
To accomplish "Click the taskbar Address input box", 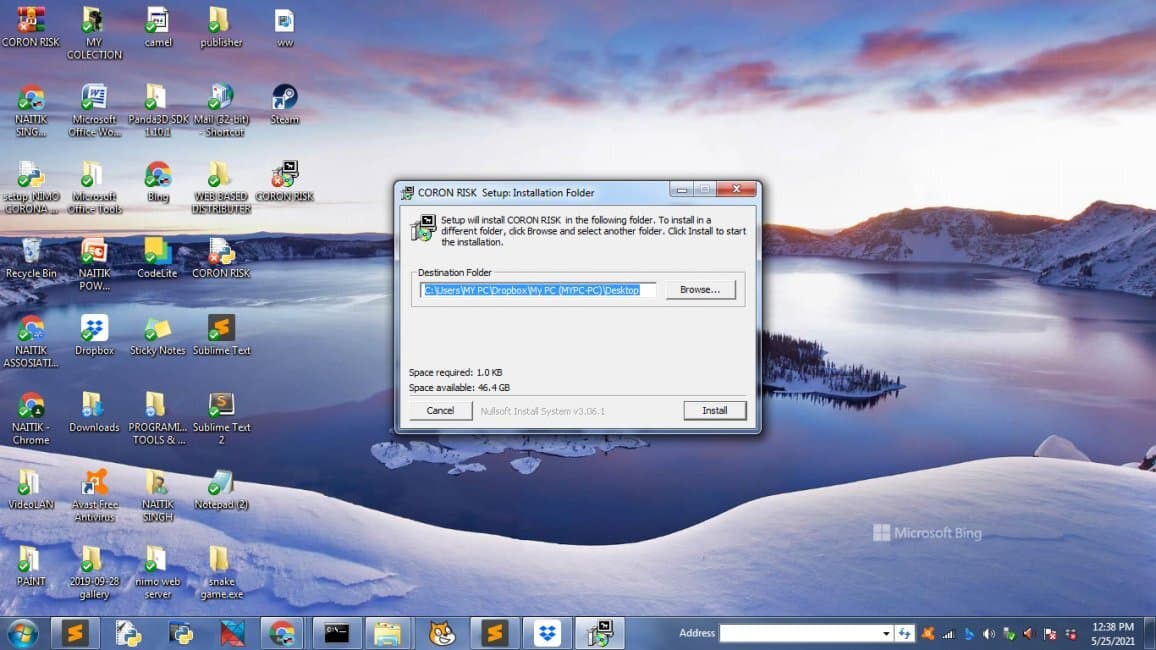I will pos(799,633).
